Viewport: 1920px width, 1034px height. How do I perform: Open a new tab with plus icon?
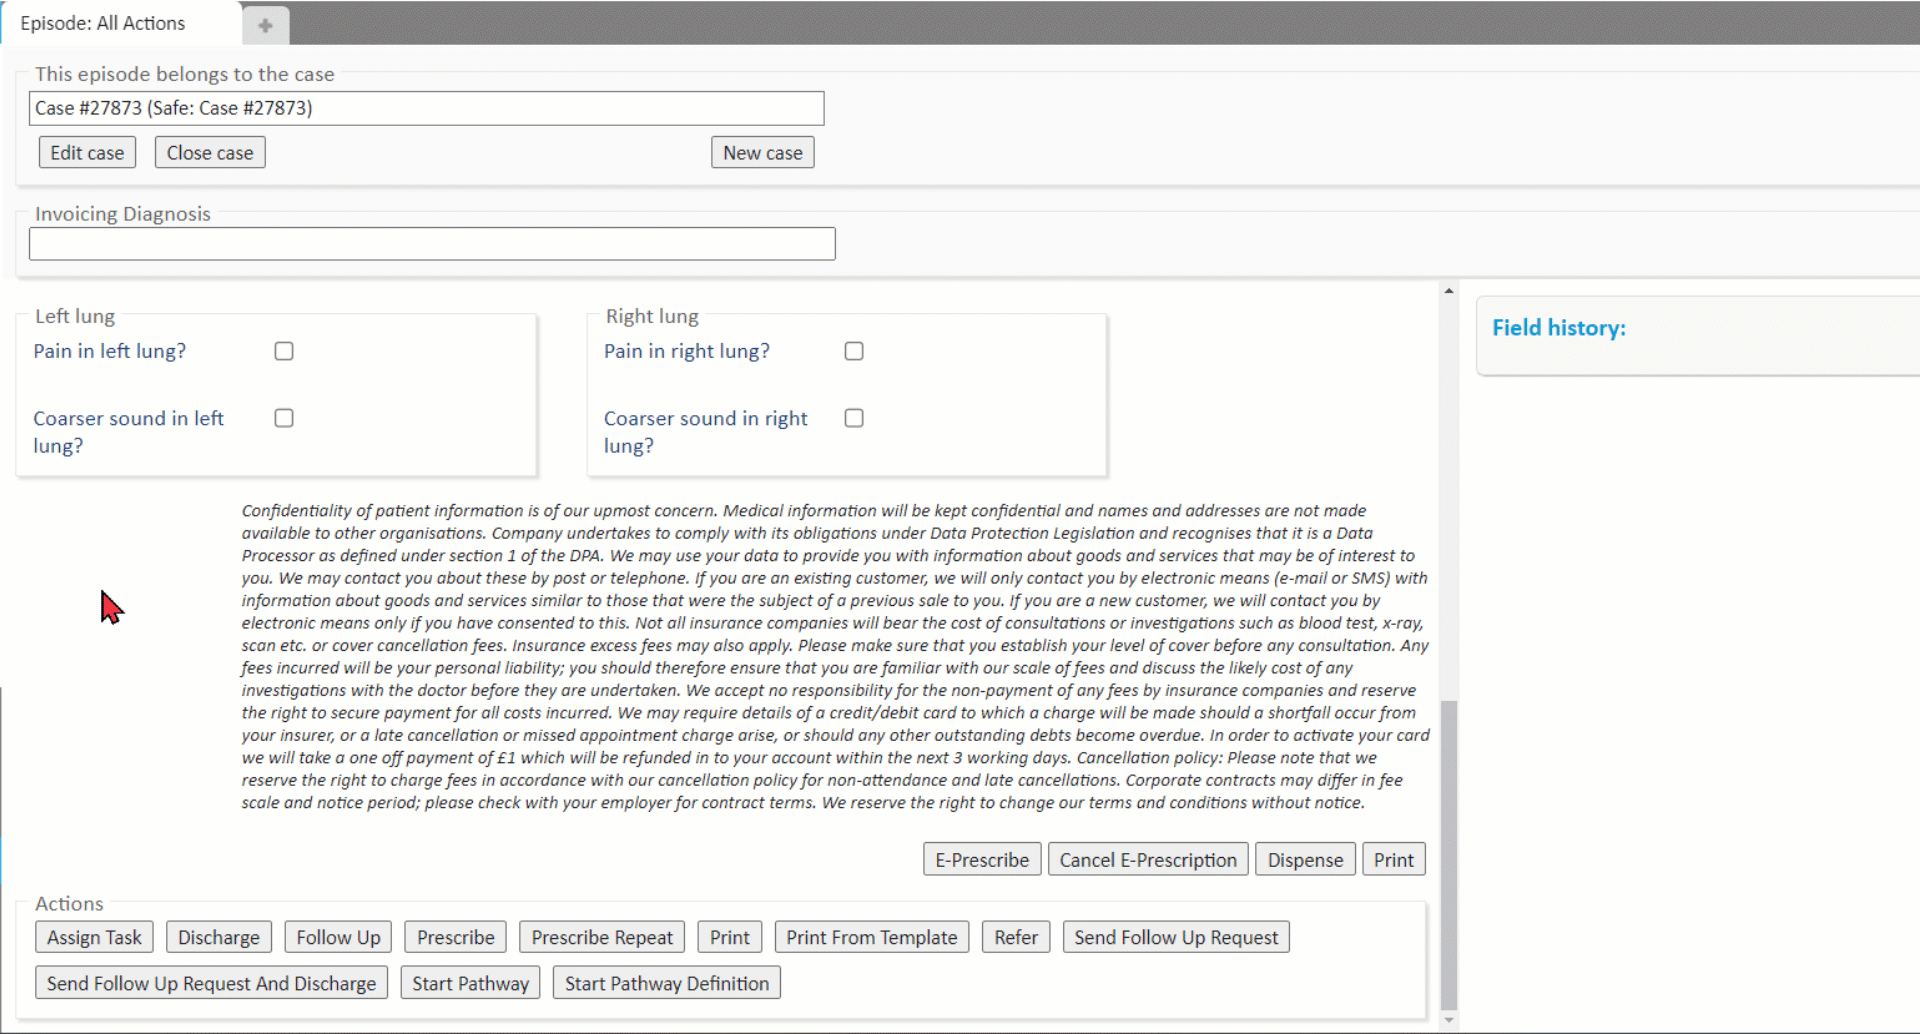pos(265,26)
